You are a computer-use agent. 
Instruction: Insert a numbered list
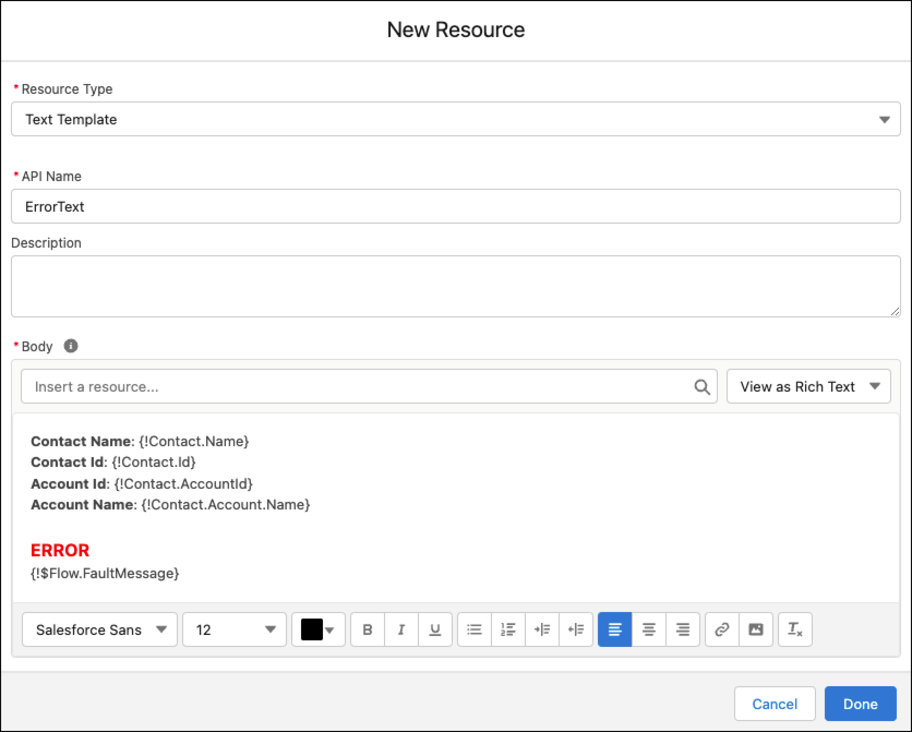click(508, 629)
